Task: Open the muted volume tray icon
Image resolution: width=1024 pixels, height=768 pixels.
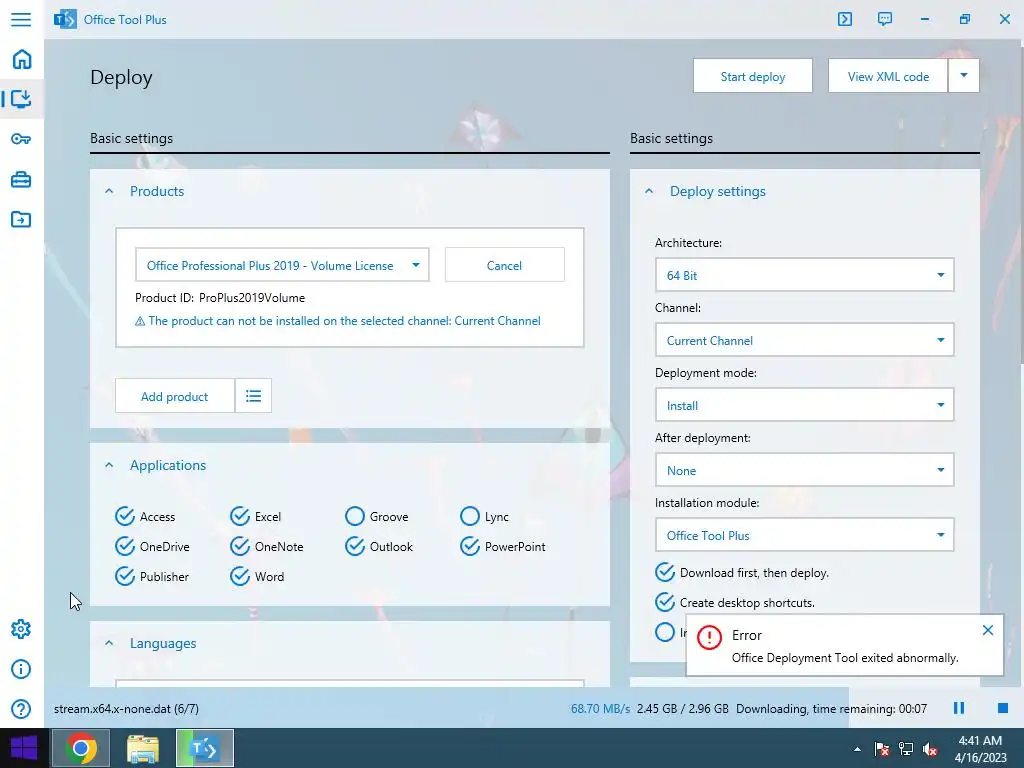Action: pos(930,749)
